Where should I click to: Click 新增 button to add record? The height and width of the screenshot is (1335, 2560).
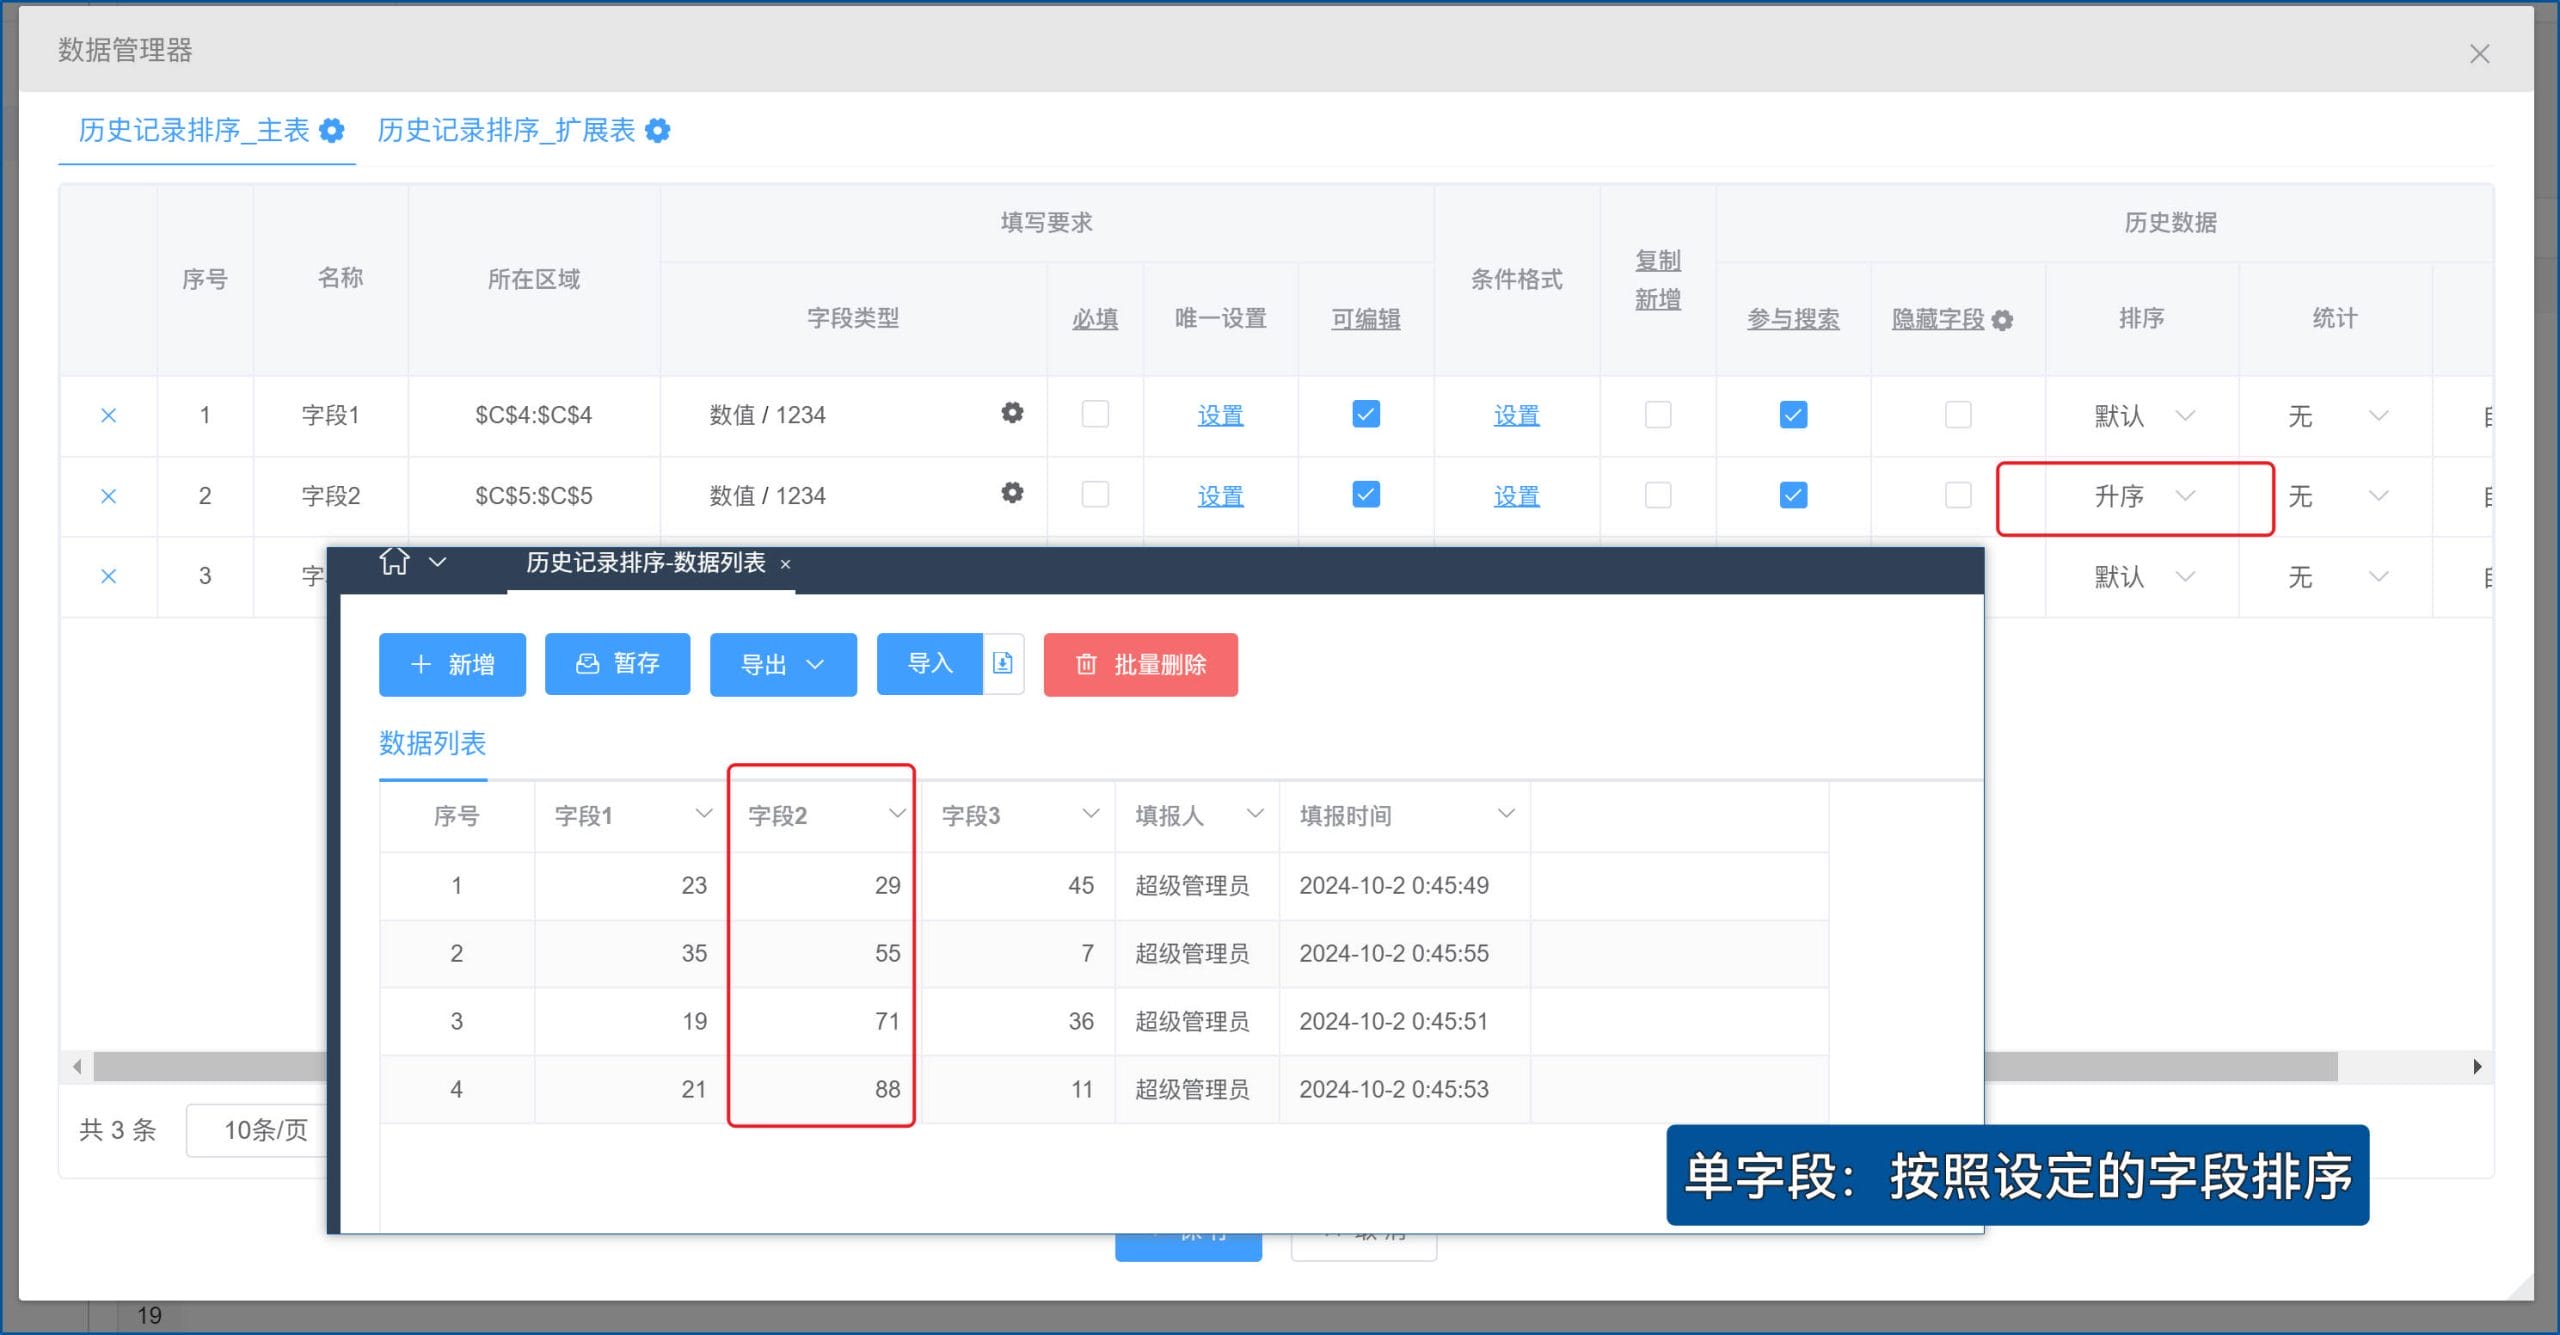click(x=452, y=664)
